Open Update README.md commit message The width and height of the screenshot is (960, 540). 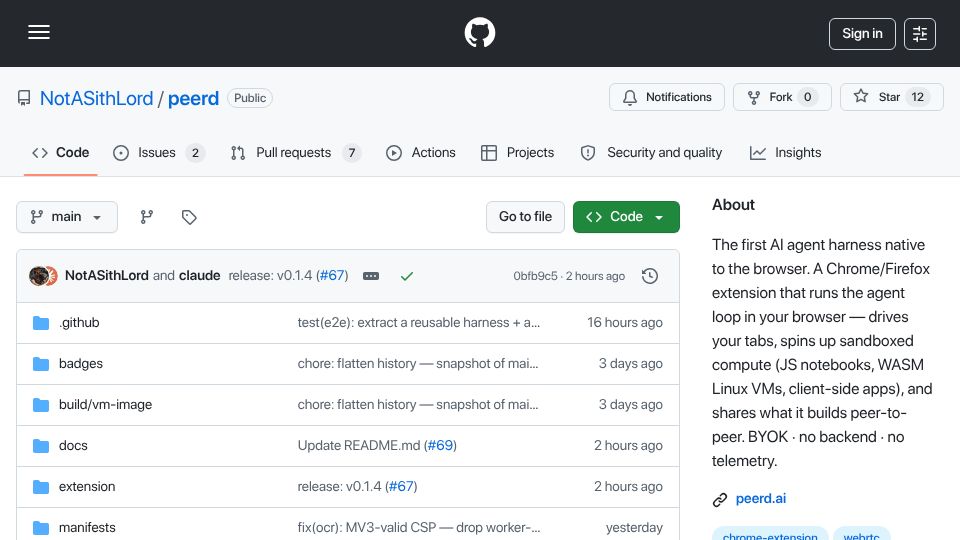(x=359, y=446)
